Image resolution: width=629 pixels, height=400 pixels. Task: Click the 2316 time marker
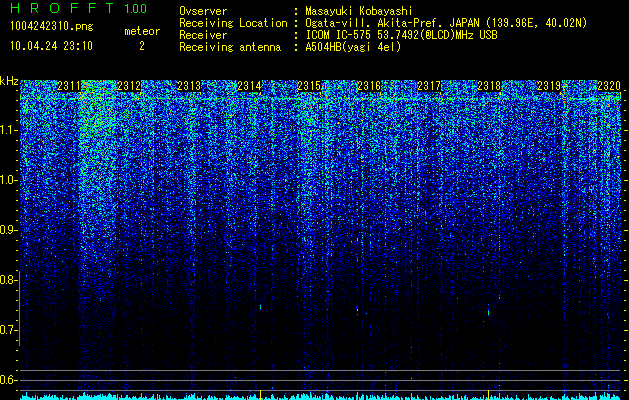point(369,86)
